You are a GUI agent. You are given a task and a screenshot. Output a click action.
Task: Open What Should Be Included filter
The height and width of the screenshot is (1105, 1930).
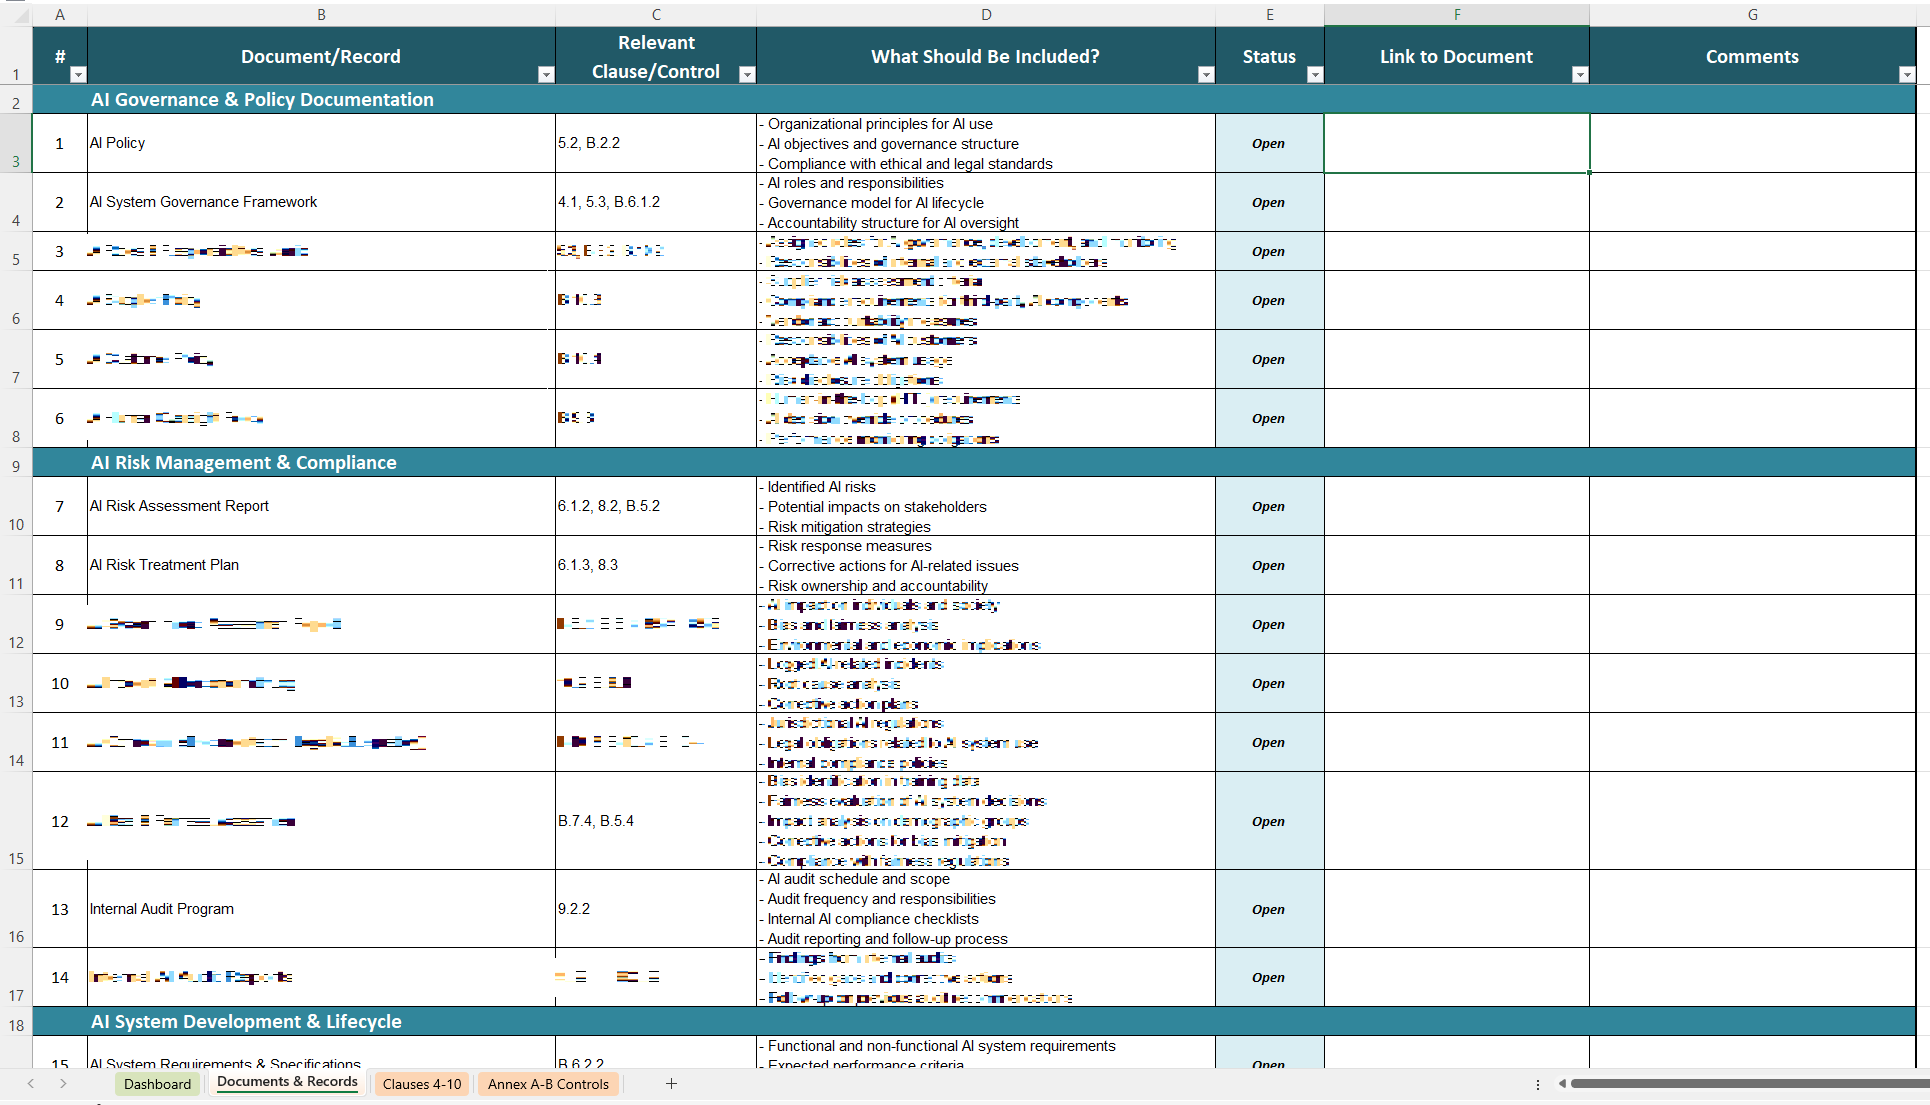tap(1205, 75)
